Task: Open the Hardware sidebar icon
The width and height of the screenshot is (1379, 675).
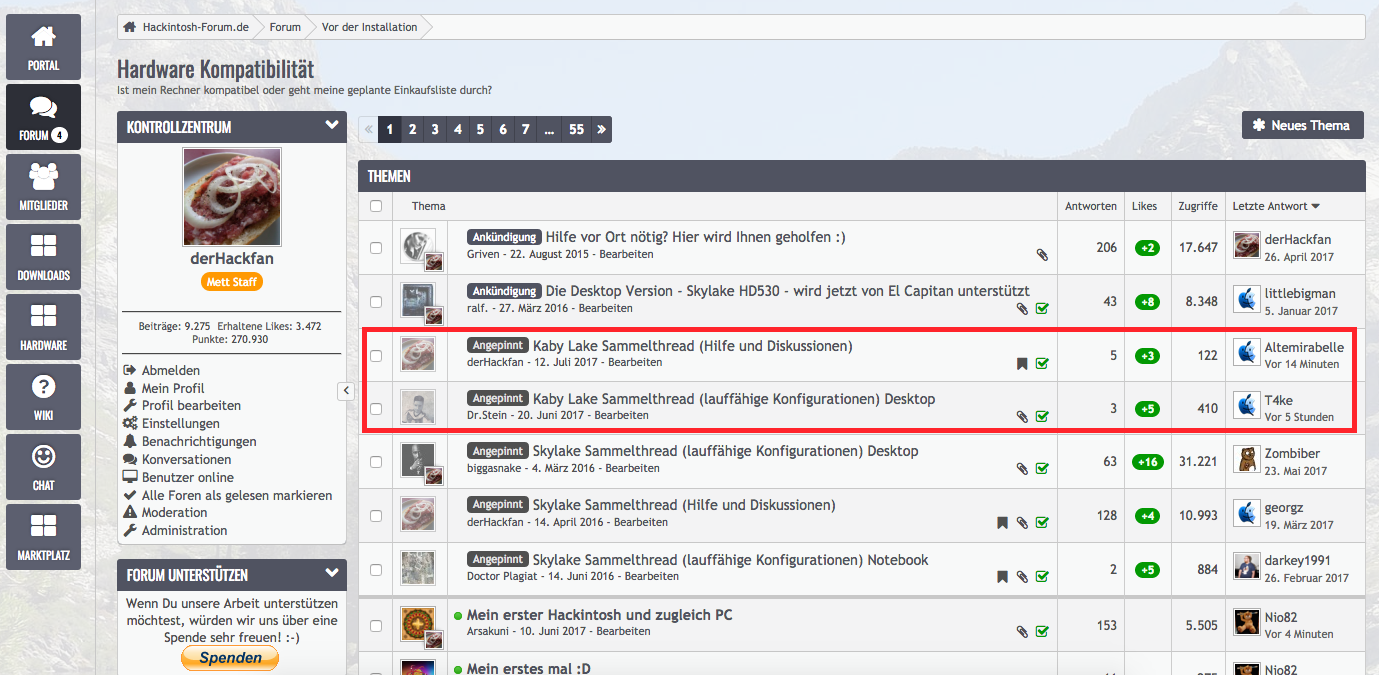Action: point(43,327)
